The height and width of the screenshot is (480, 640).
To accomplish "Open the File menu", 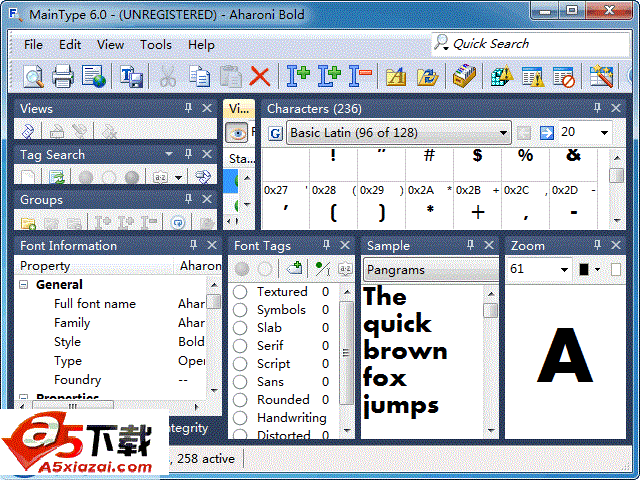I will pos(33,44).
